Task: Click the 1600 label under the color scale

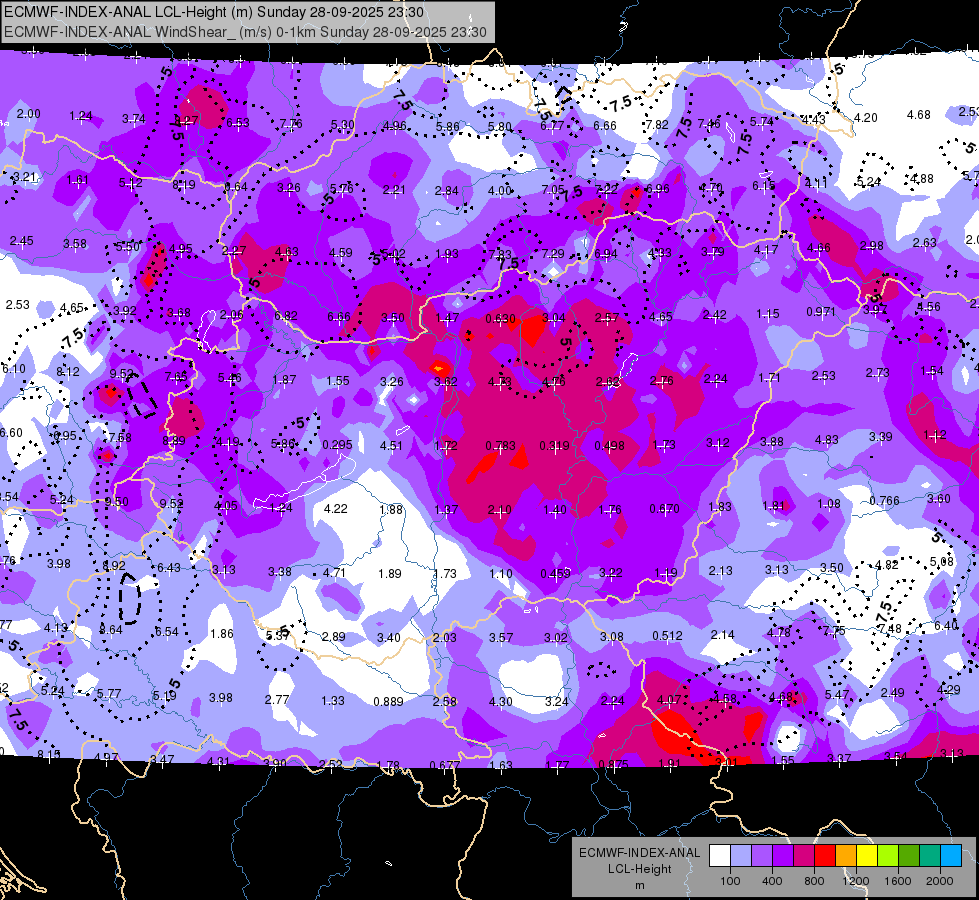Action: coord(897,881)
